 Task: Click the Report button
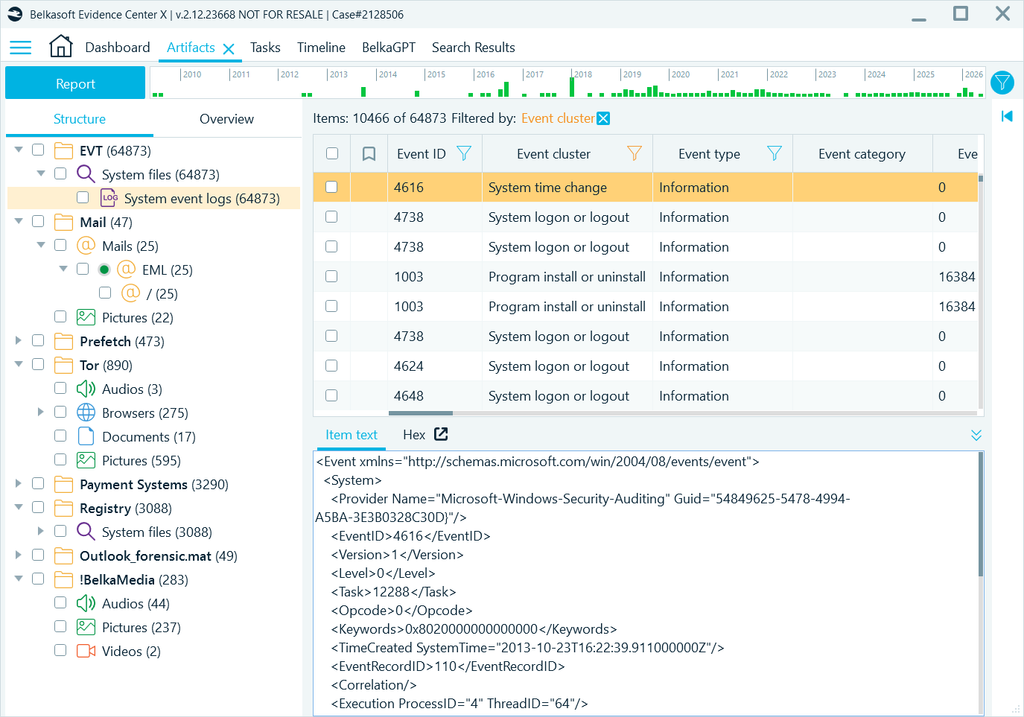point(75,84)
